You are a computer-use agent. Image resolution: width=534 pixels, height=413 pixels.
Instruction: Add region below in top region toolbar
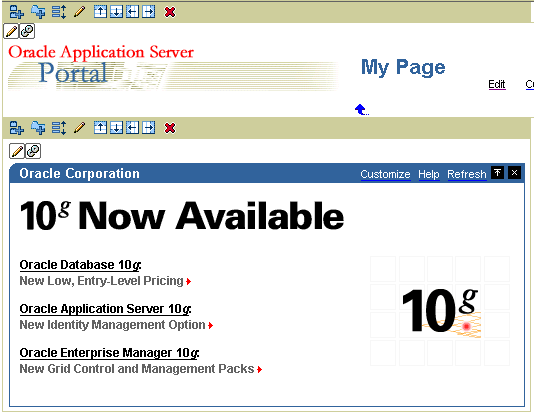[x=116, y=12]
